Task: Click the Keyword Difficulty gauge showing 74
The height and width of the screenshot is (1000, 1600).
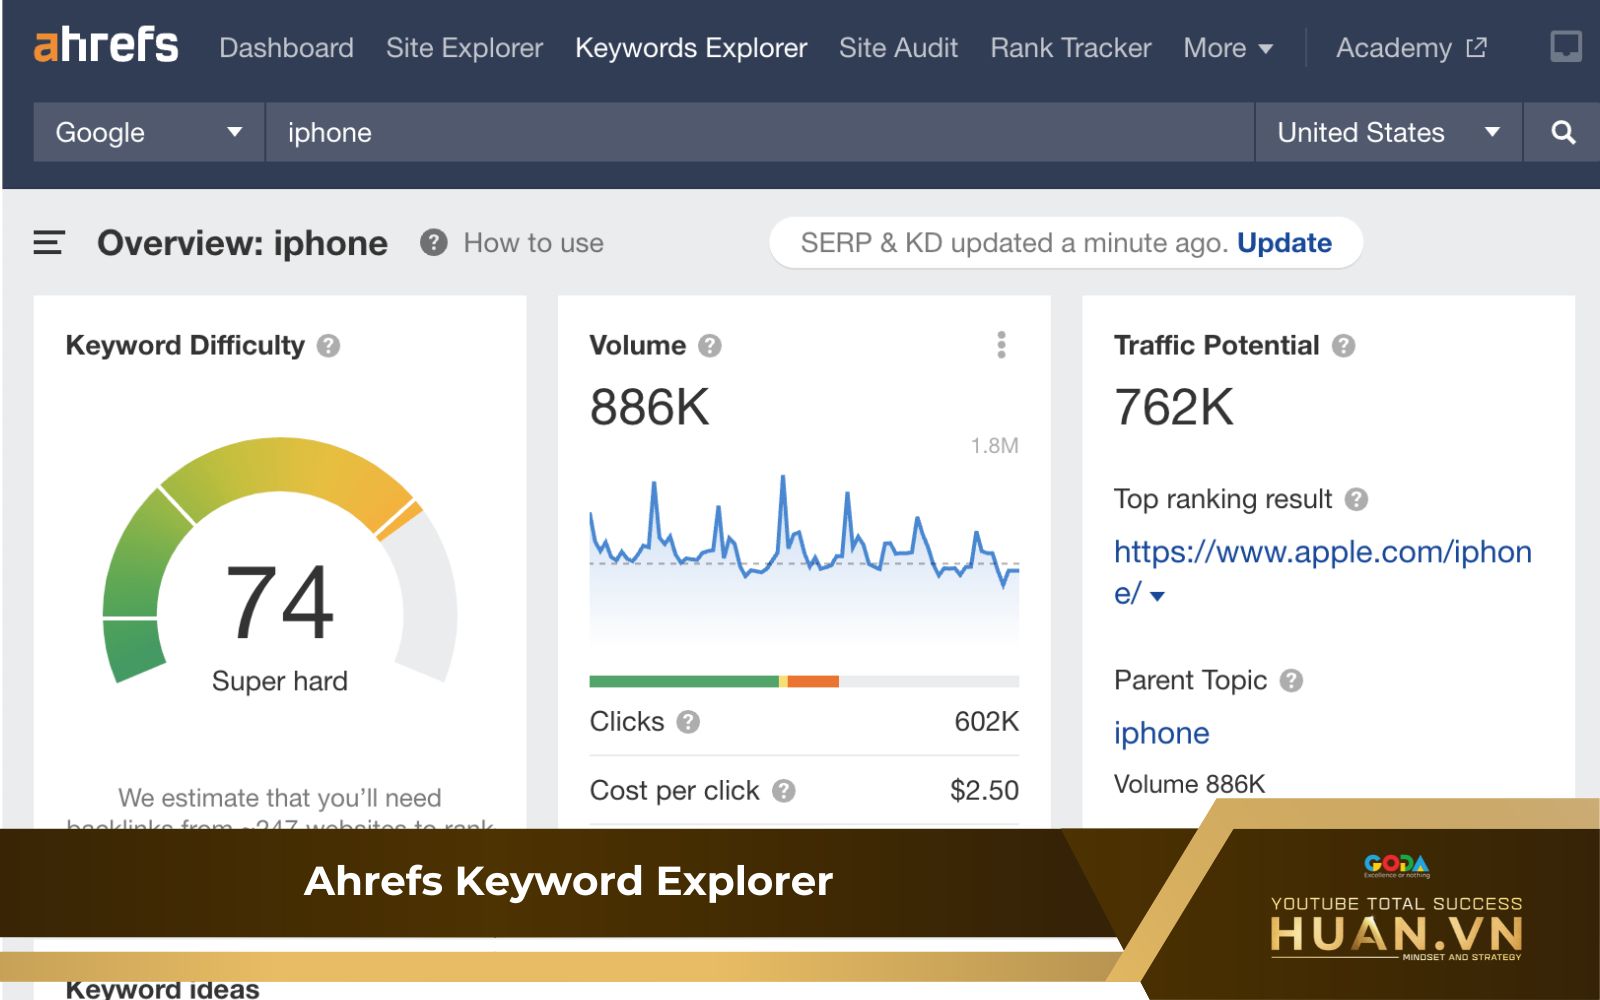Action: pyautogui.click(x=280, y=560)
